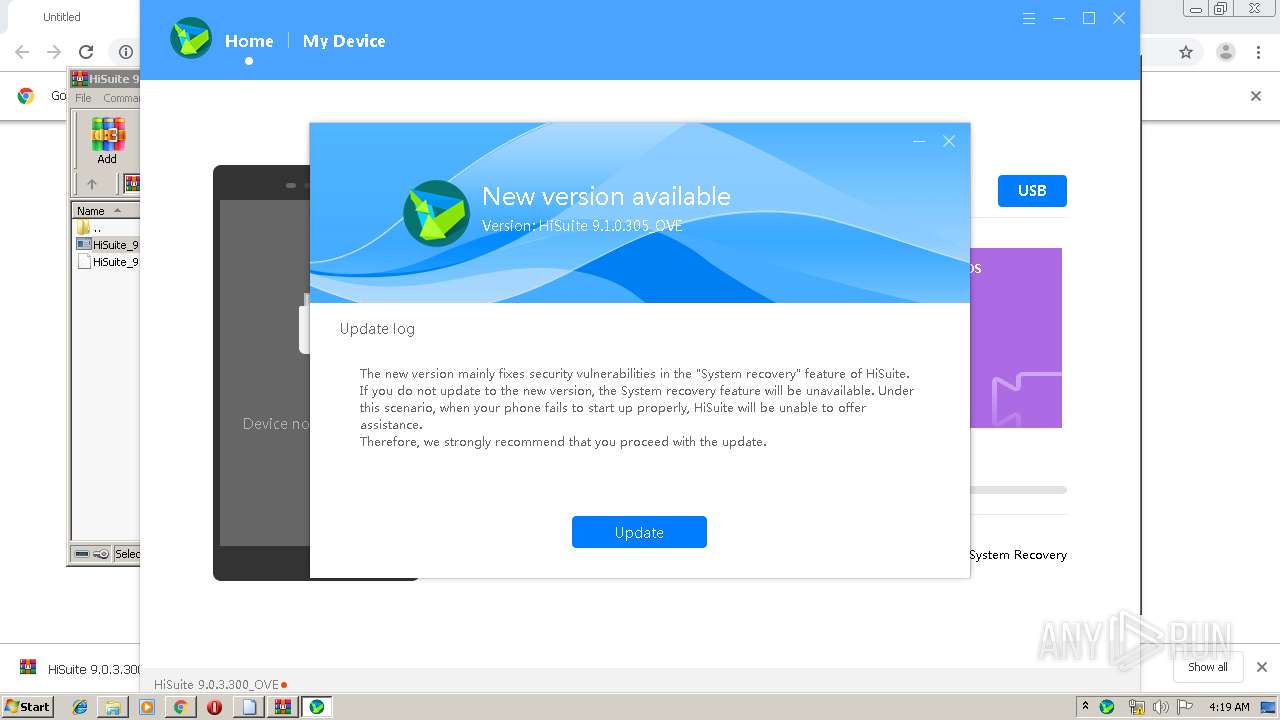Open the Action Center flag icon
1280x720 pixels.
point(1184,707)
